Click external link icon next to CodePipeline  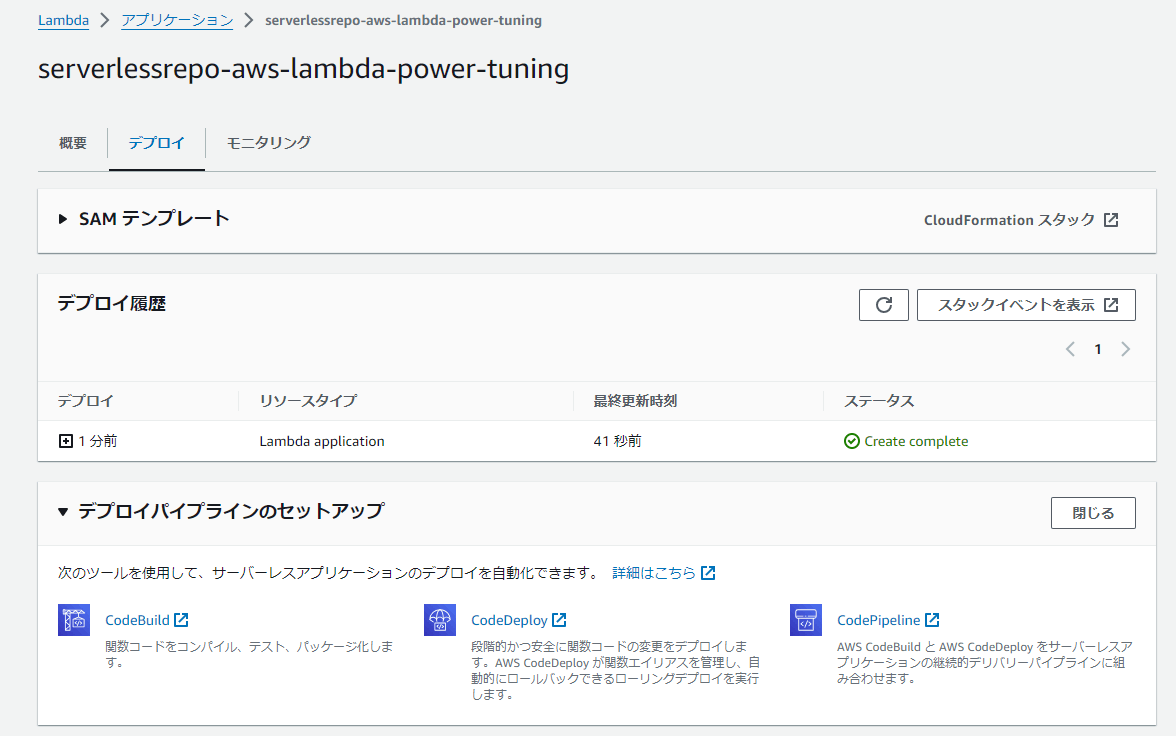click(932, 620)
